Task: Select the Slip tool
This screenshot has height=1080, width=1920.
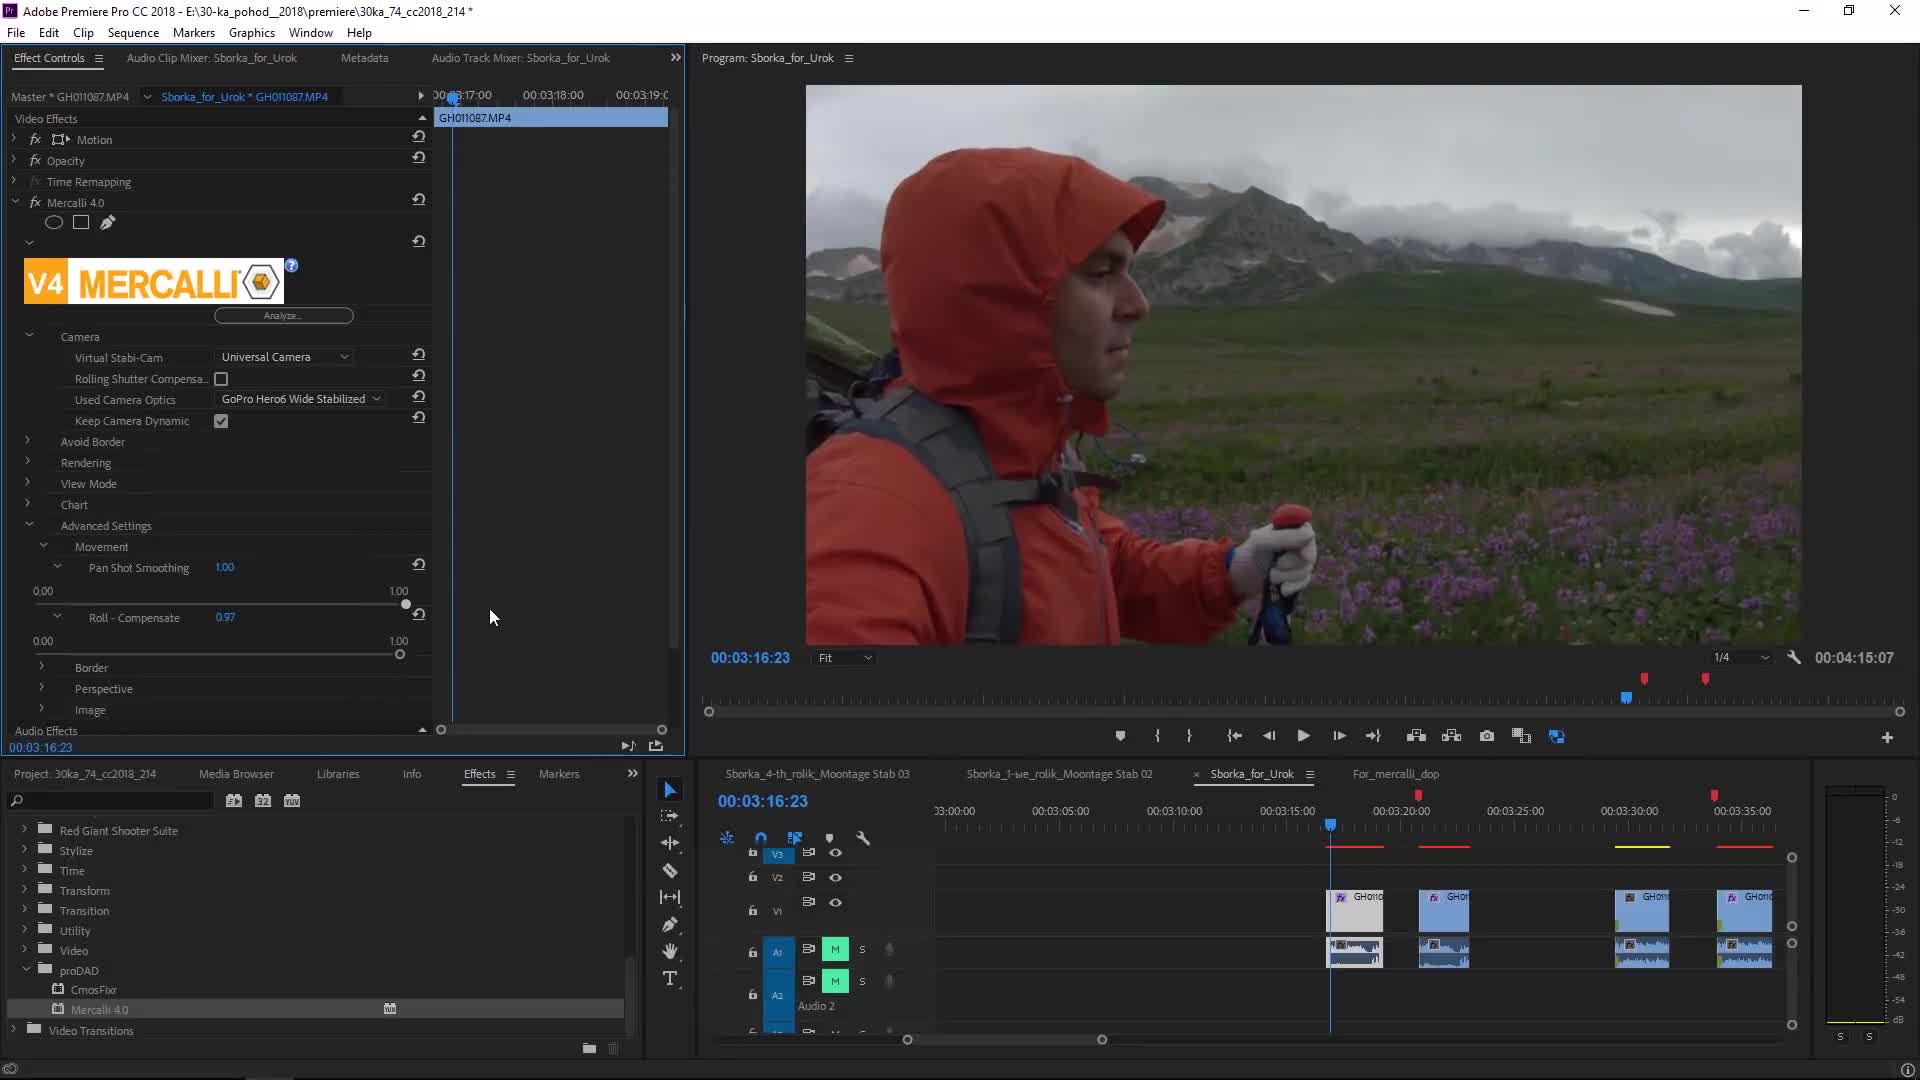Action: [x=670, y=897]
